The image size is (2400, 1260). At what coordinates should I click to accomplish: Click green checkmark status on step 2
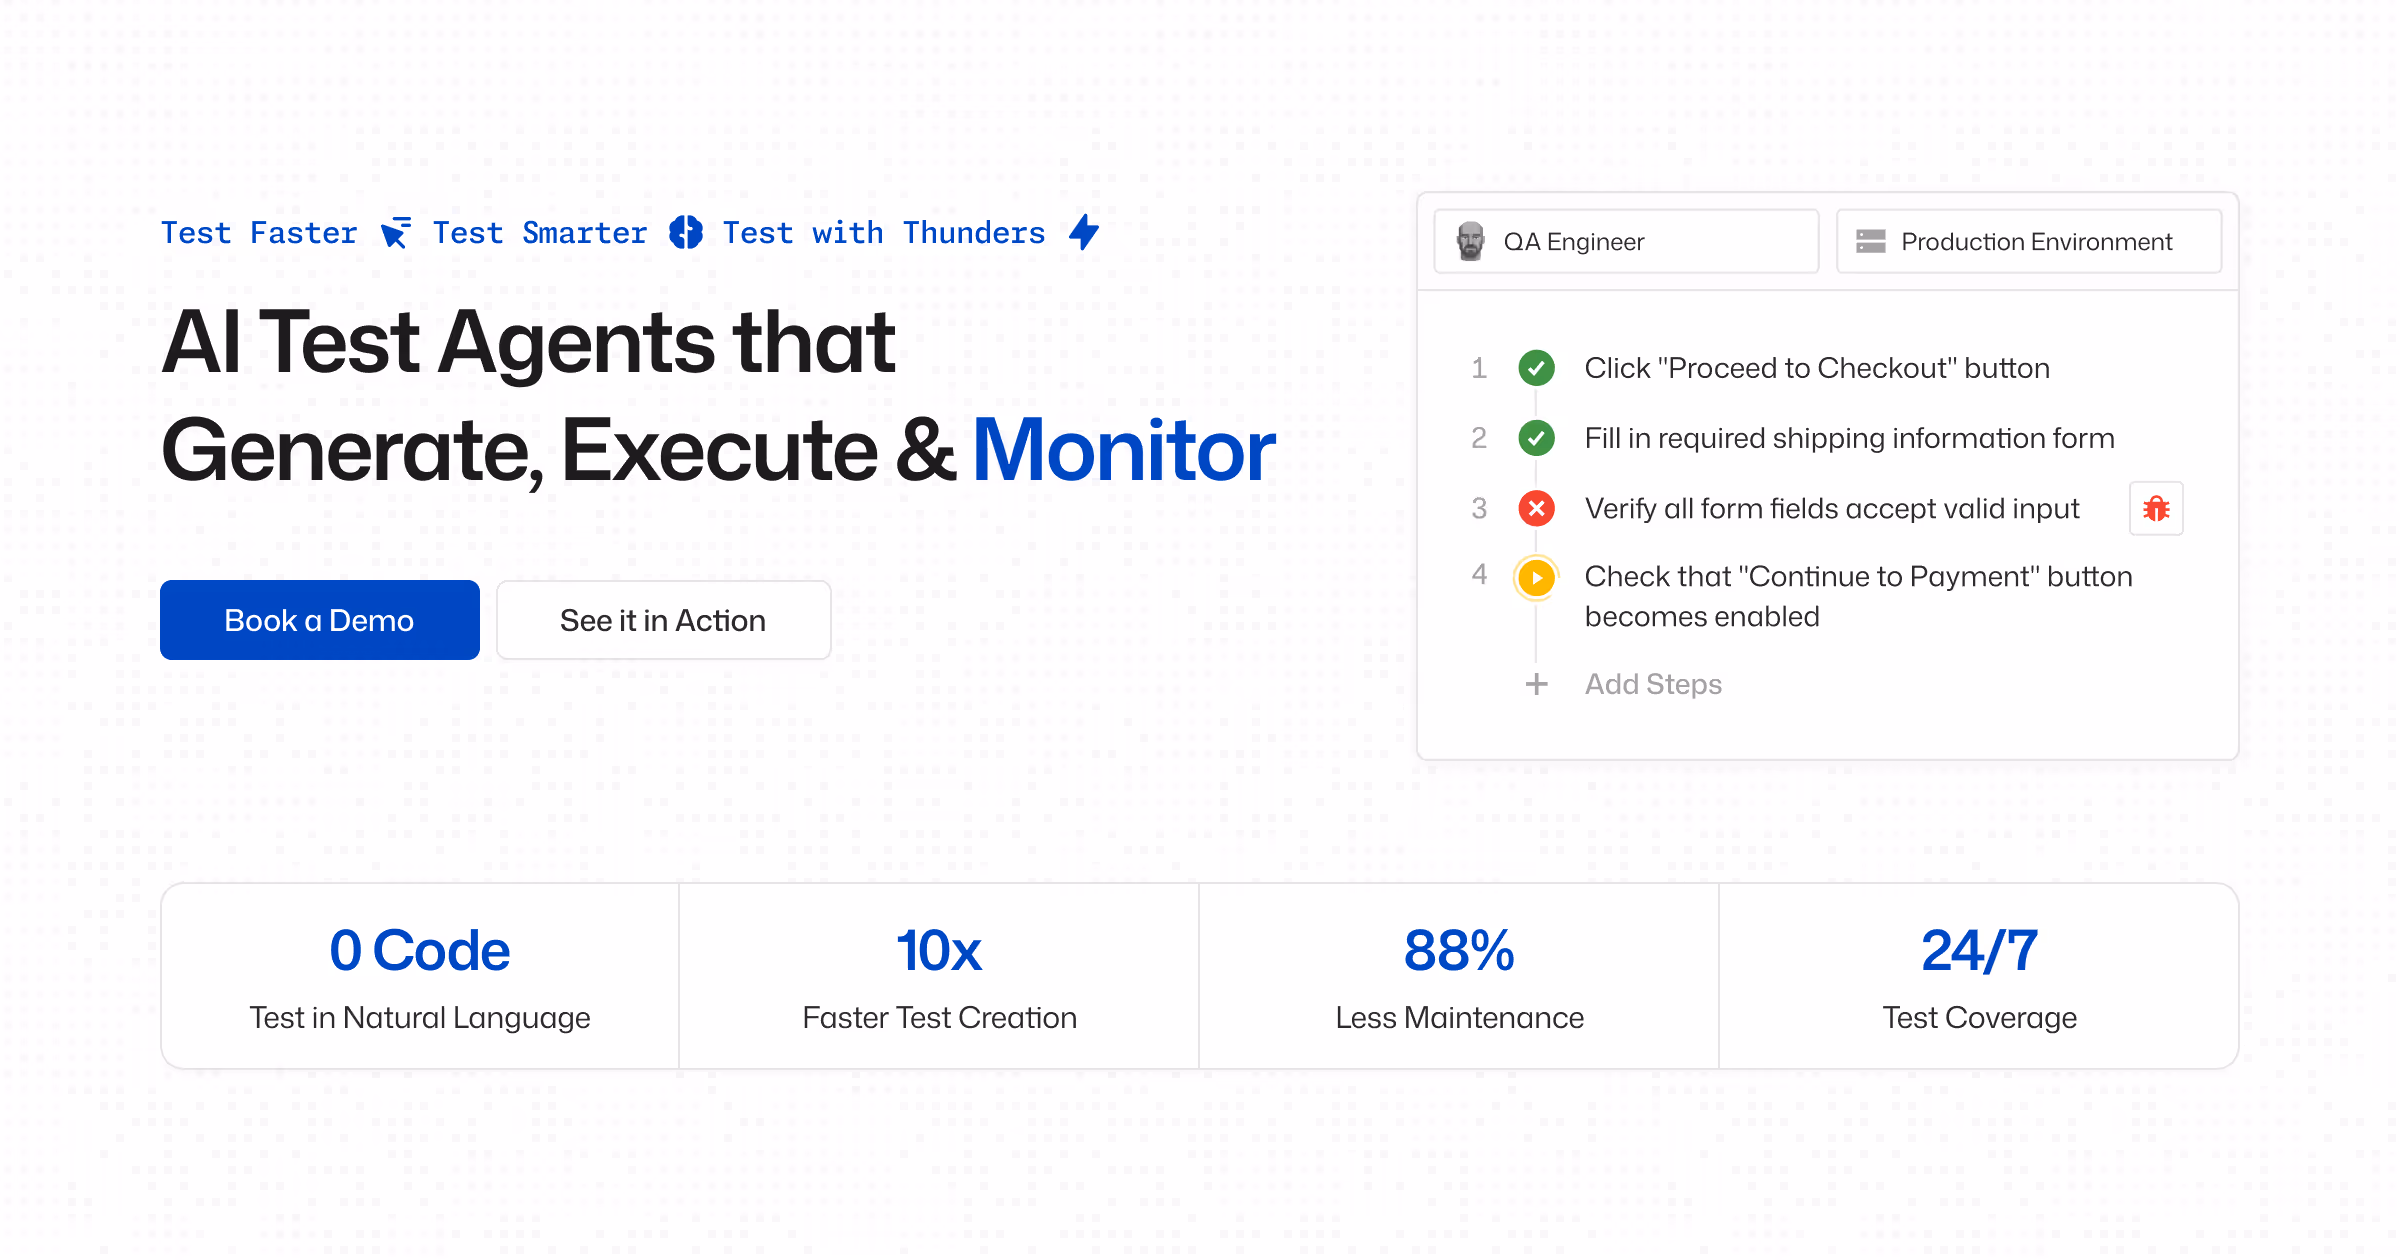pos(1537,439)
